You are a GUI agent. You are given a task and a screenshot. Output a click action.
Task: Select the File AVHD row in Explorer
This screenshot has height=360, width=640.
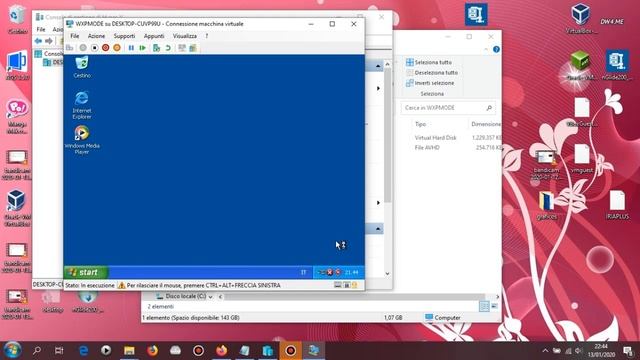pyautogui.click(x=457, y=148)
